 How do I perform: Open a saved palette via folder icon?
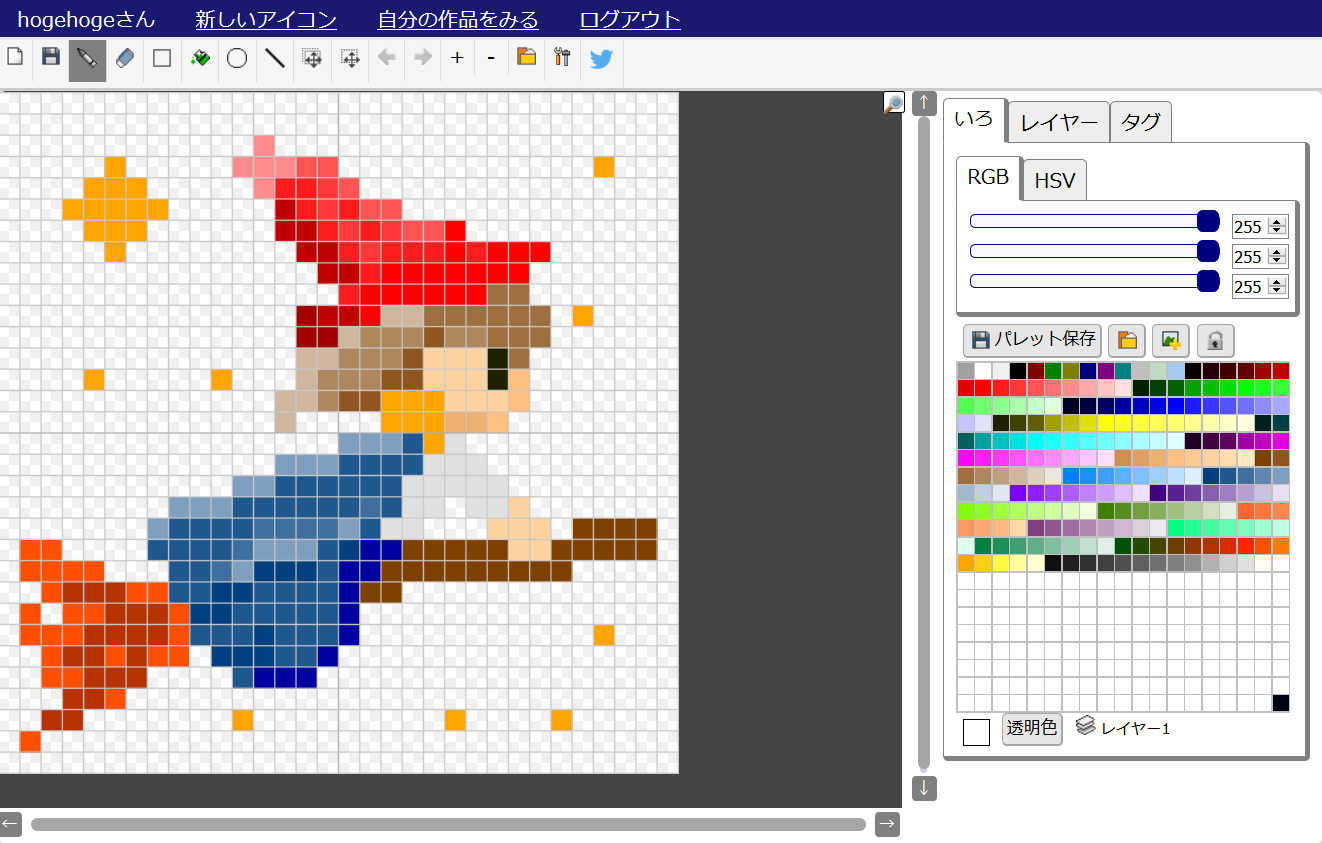(x=1126, y=341)
